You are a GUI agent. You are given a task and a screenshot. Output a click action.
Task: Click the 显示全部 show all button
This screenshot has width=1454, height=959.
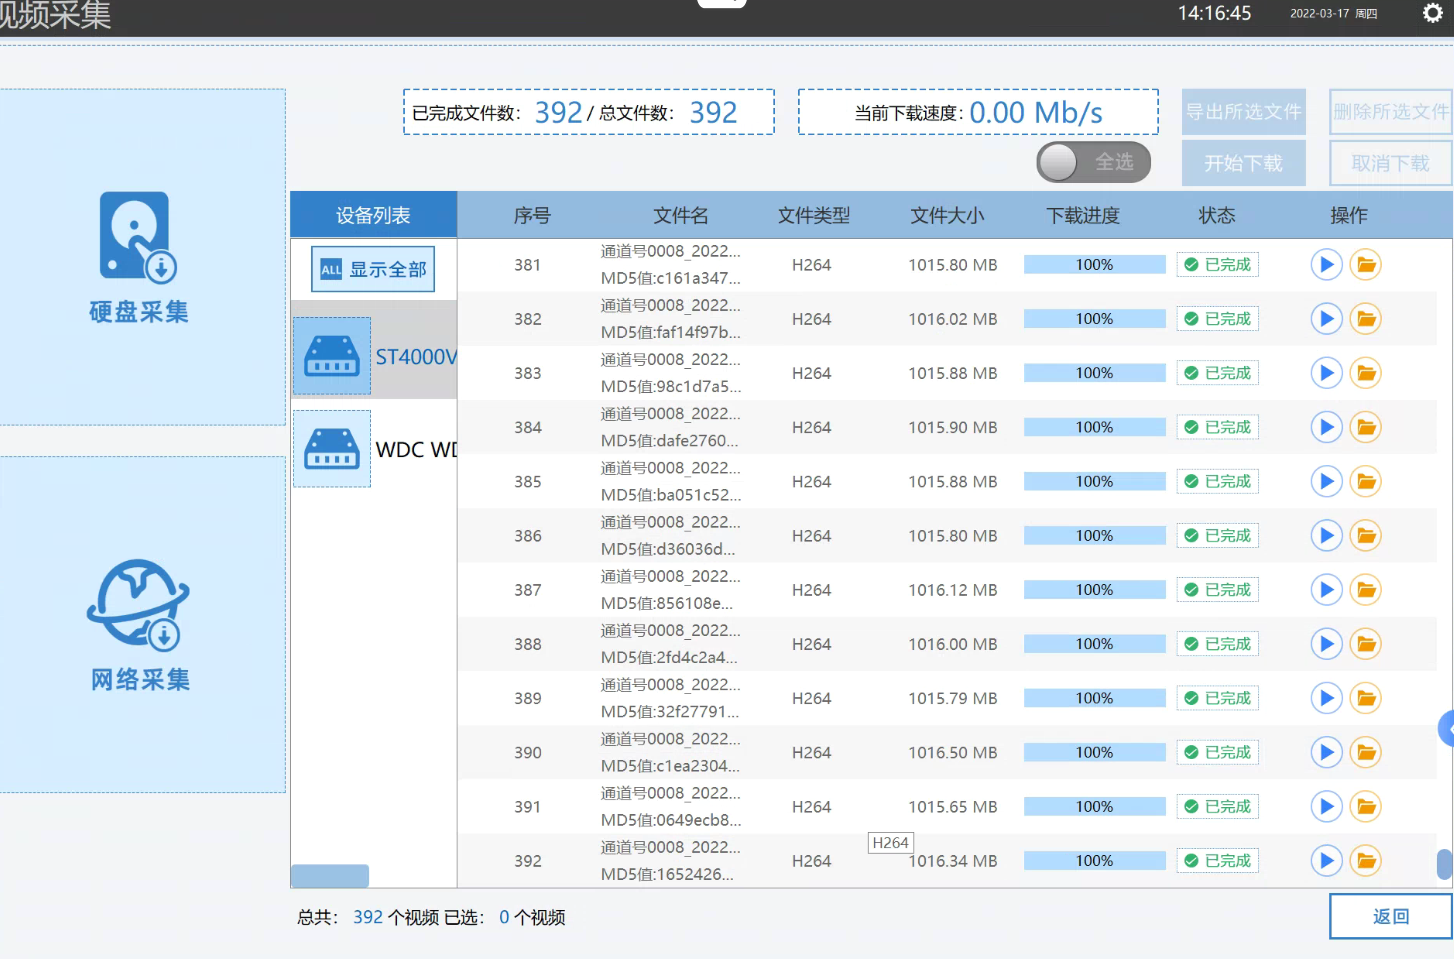coord(373,269)
